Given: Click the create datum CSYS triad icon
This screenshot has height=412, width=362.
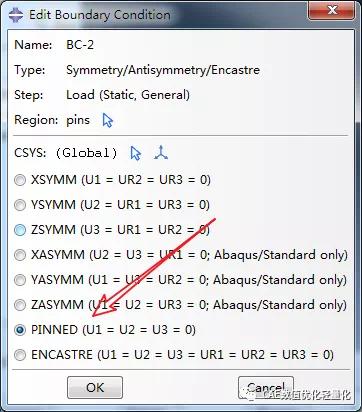Looking at the screenshot, I should pos(161,153).
